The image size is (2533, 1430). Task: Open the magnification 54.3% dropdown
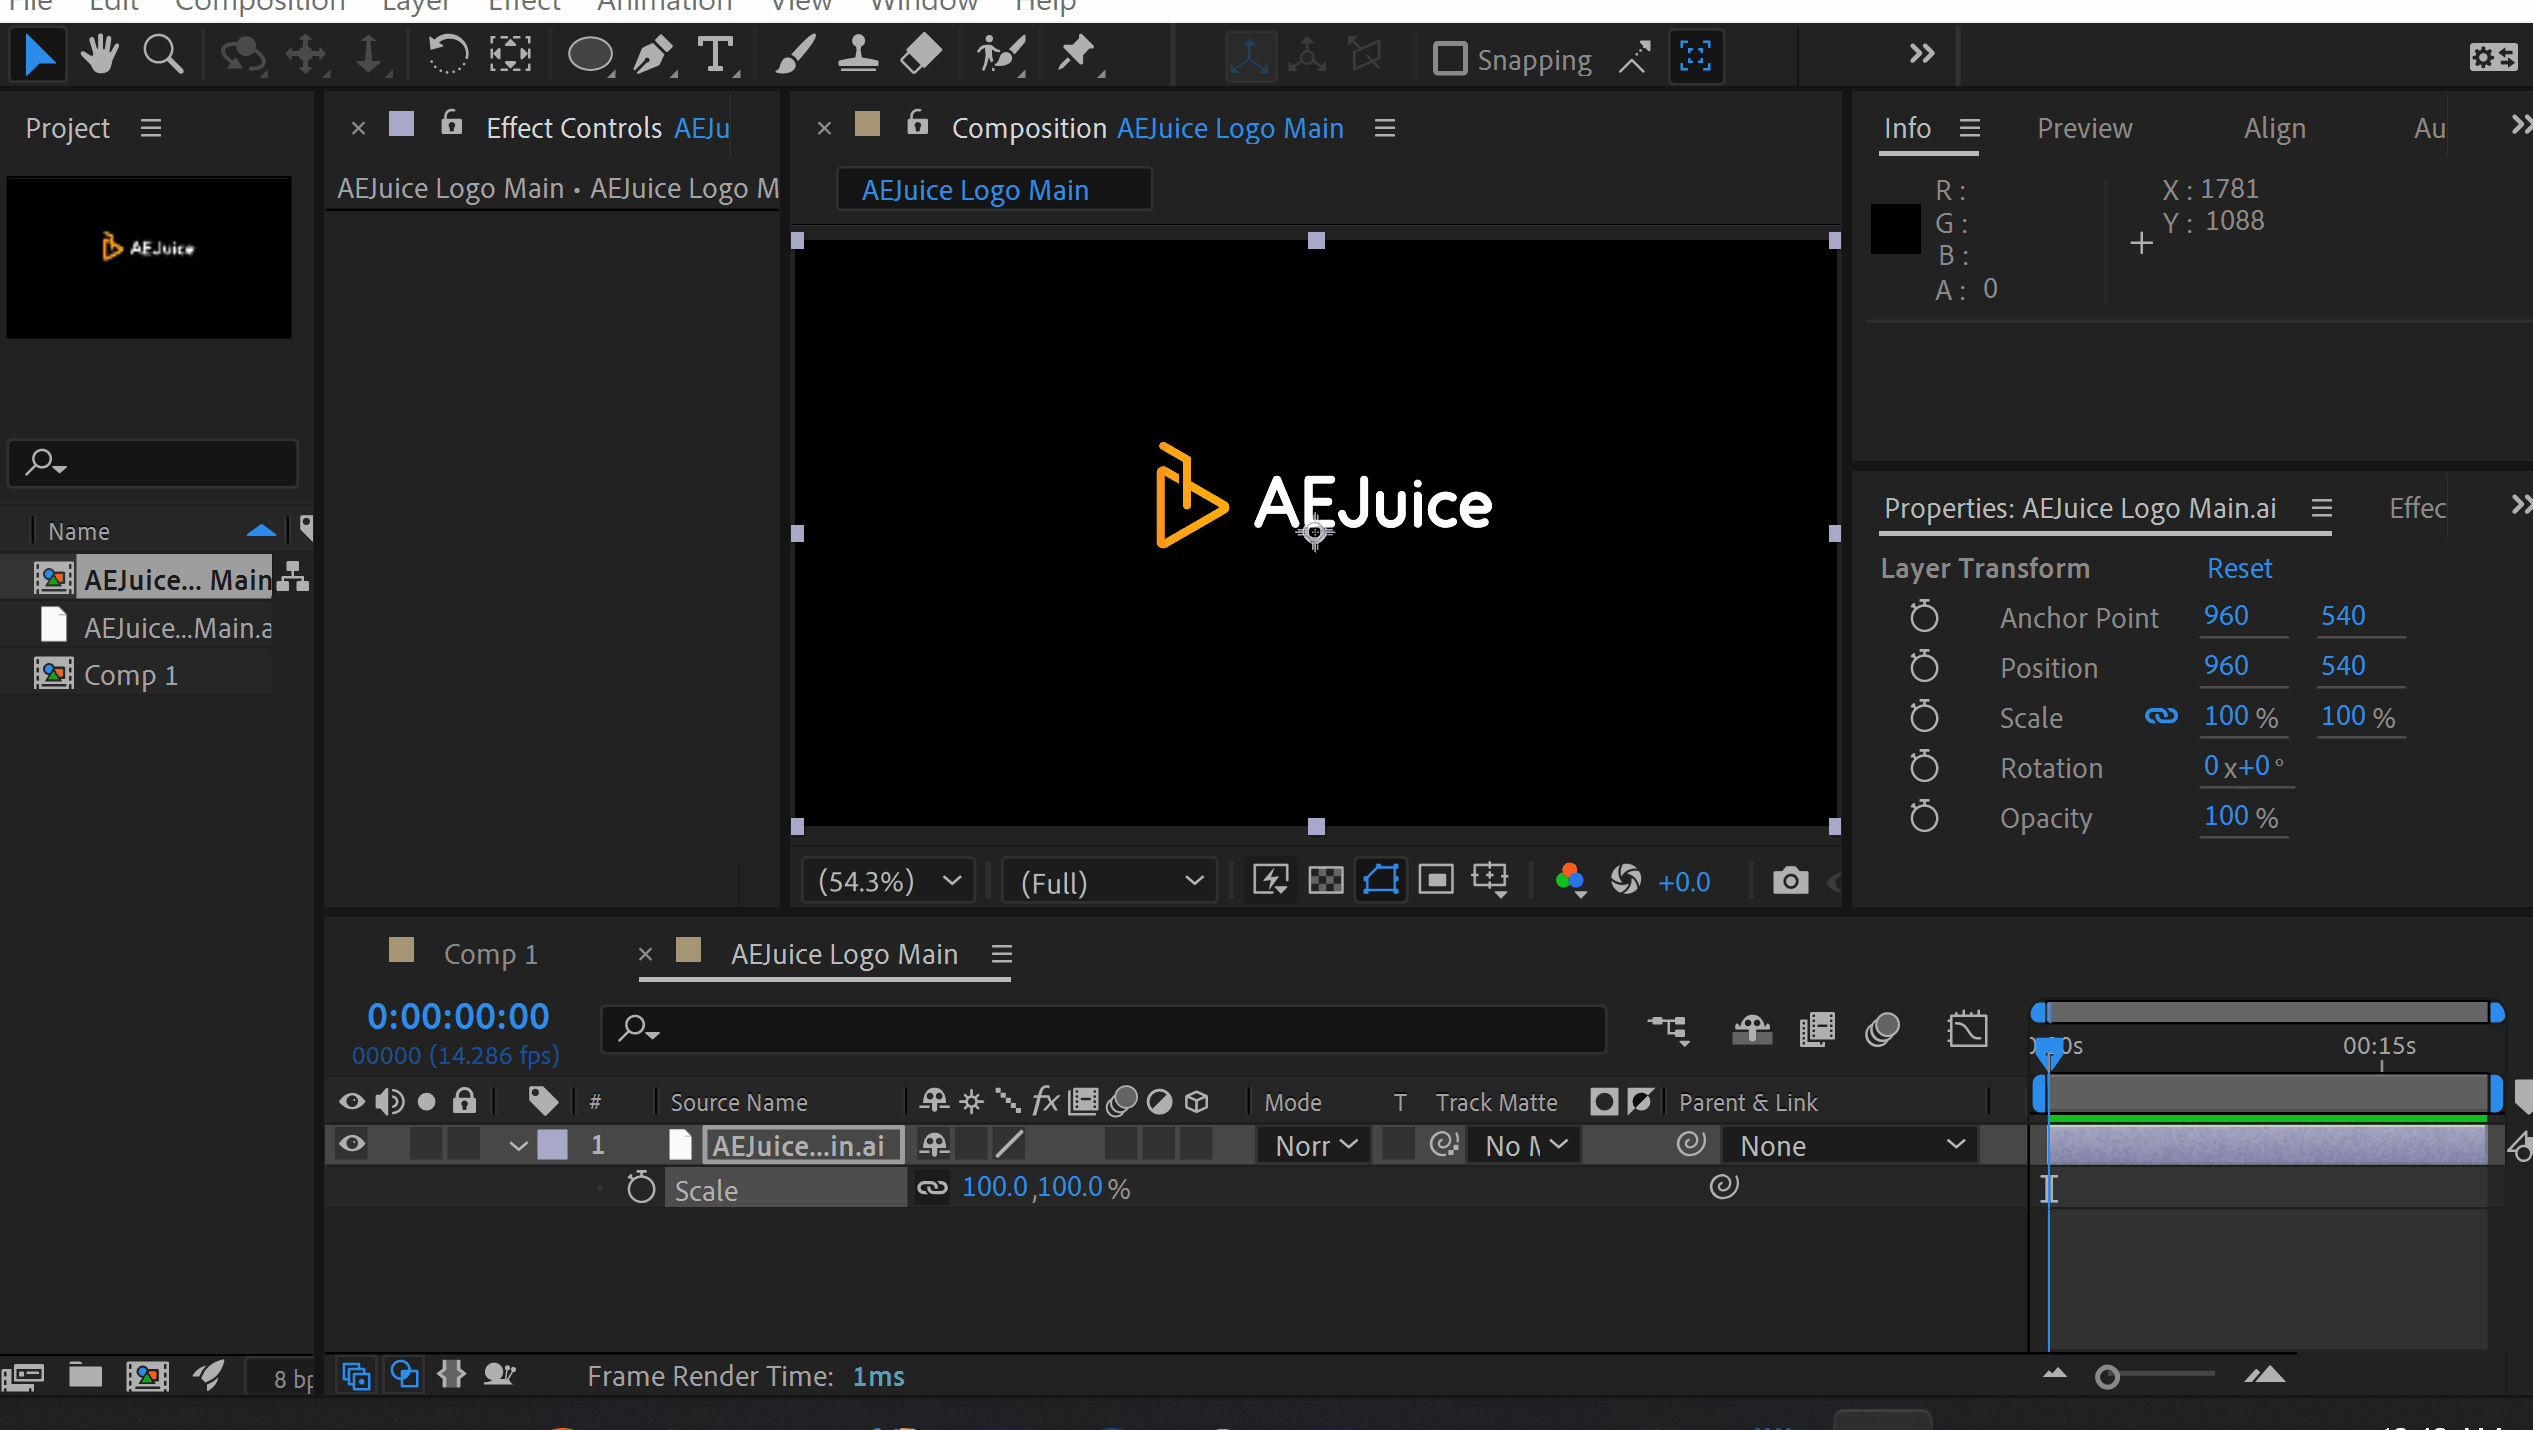coord(888,881)
